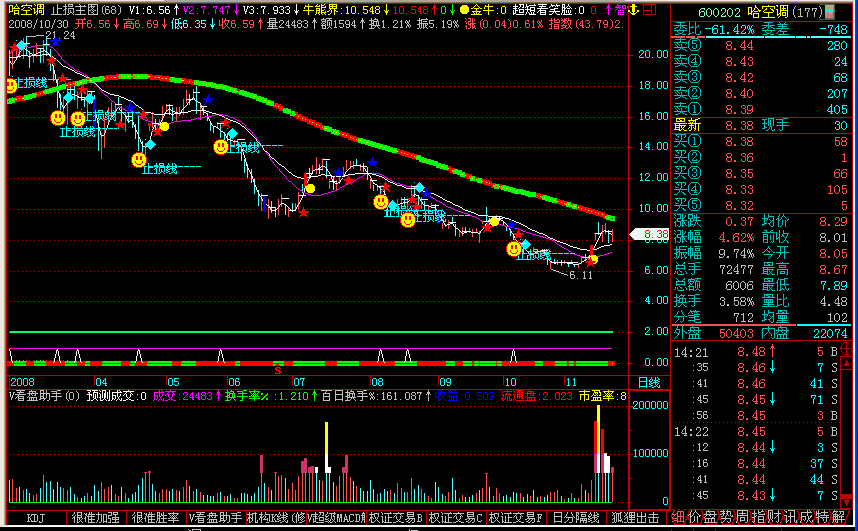Switch side panel to 盘 tab
The width and height of the screenshot is (858, 531).
pos(710,517)
